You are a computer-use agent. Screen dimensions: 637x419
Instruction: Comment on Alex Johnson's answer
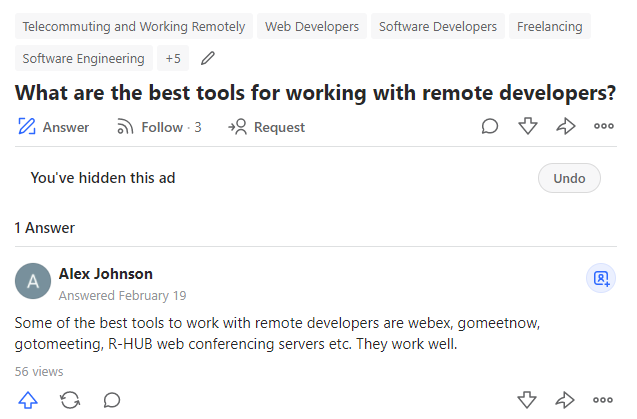tap(112, 400)
